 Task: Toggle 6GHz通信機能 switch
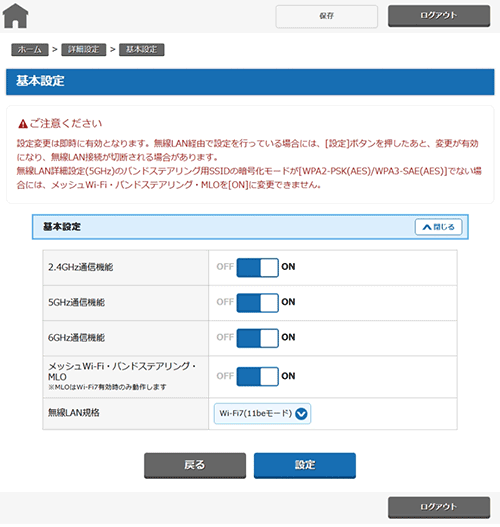[x=257, y=338]
